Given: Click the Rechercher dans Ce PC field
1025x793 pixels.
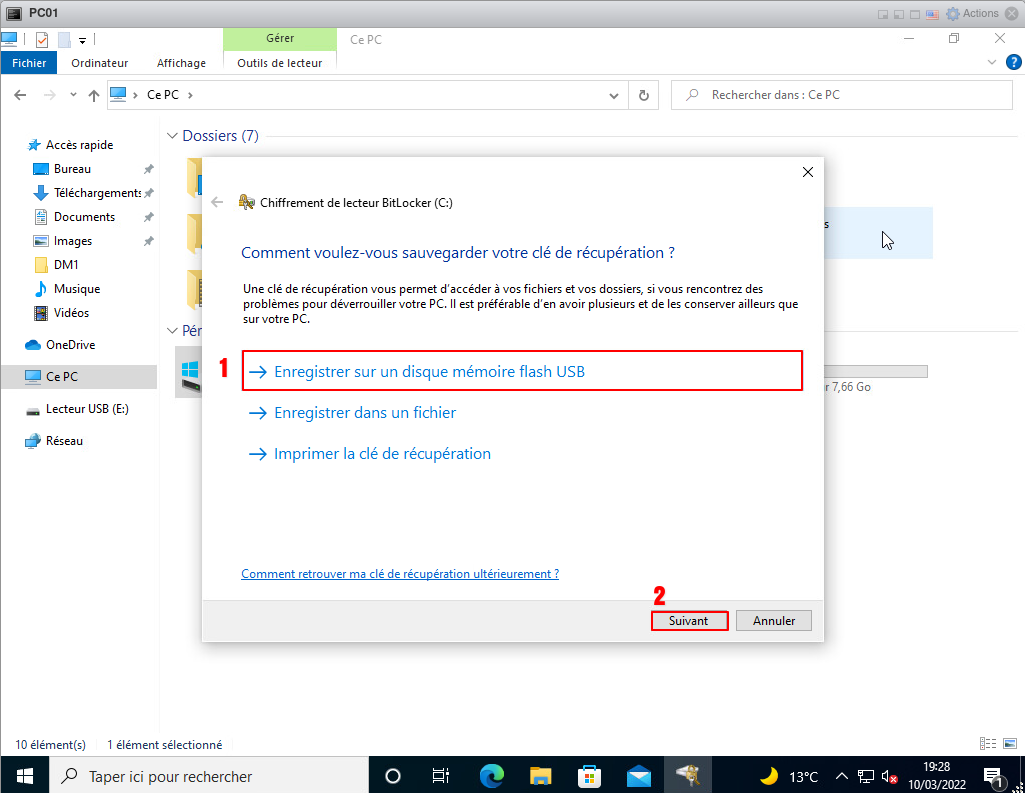Looking at the screenshot, I should tap(850, 95).
